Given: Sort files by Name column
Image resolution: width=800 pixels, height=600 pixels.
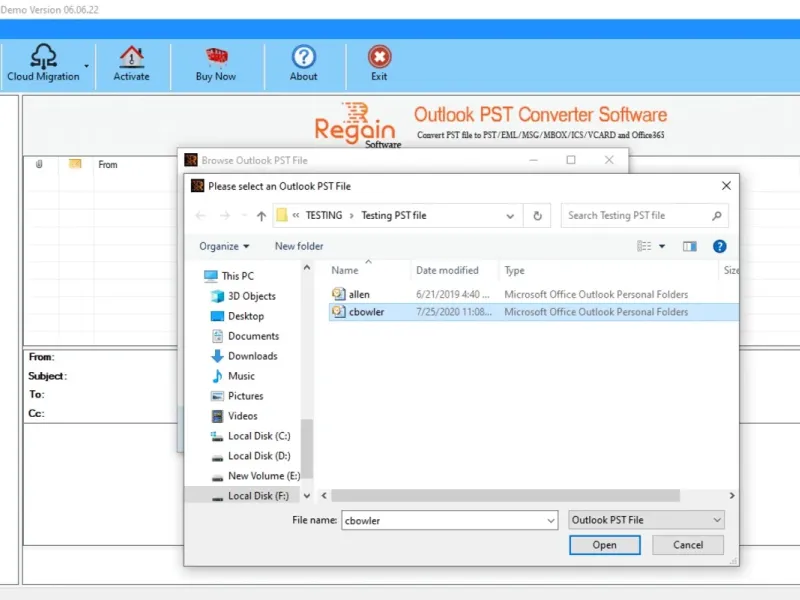Looking at the screenshot, I should tap(345, 270).
